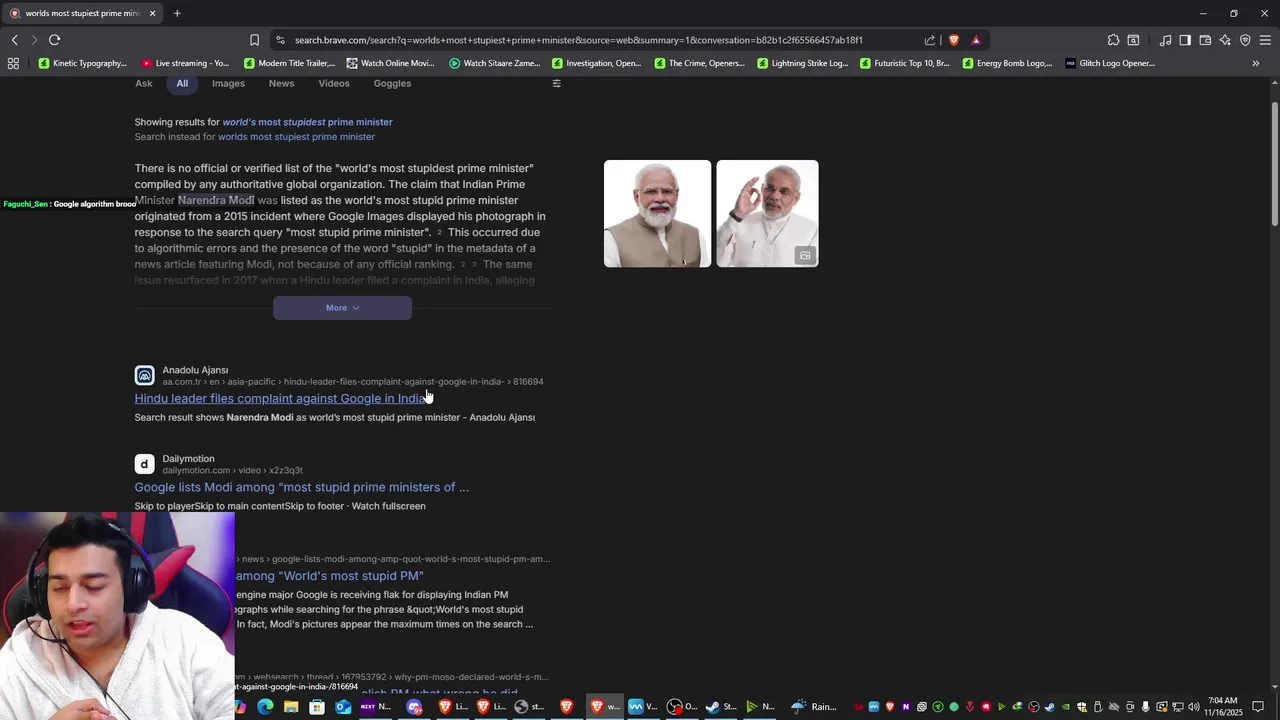Open Kinetic Typography bookmark
Viewport: 1280px width, 720px height.
tap(83, 63)
